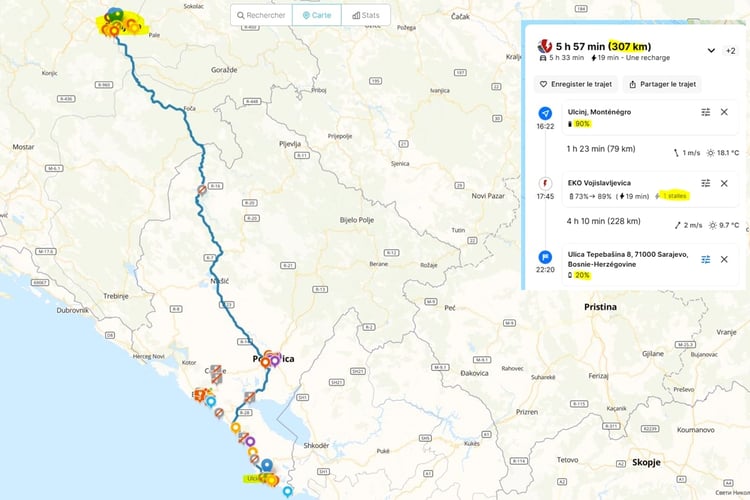Viewport: 750px width, 500px height.
Task: Click the red charger stop icon
Action: 546,184
